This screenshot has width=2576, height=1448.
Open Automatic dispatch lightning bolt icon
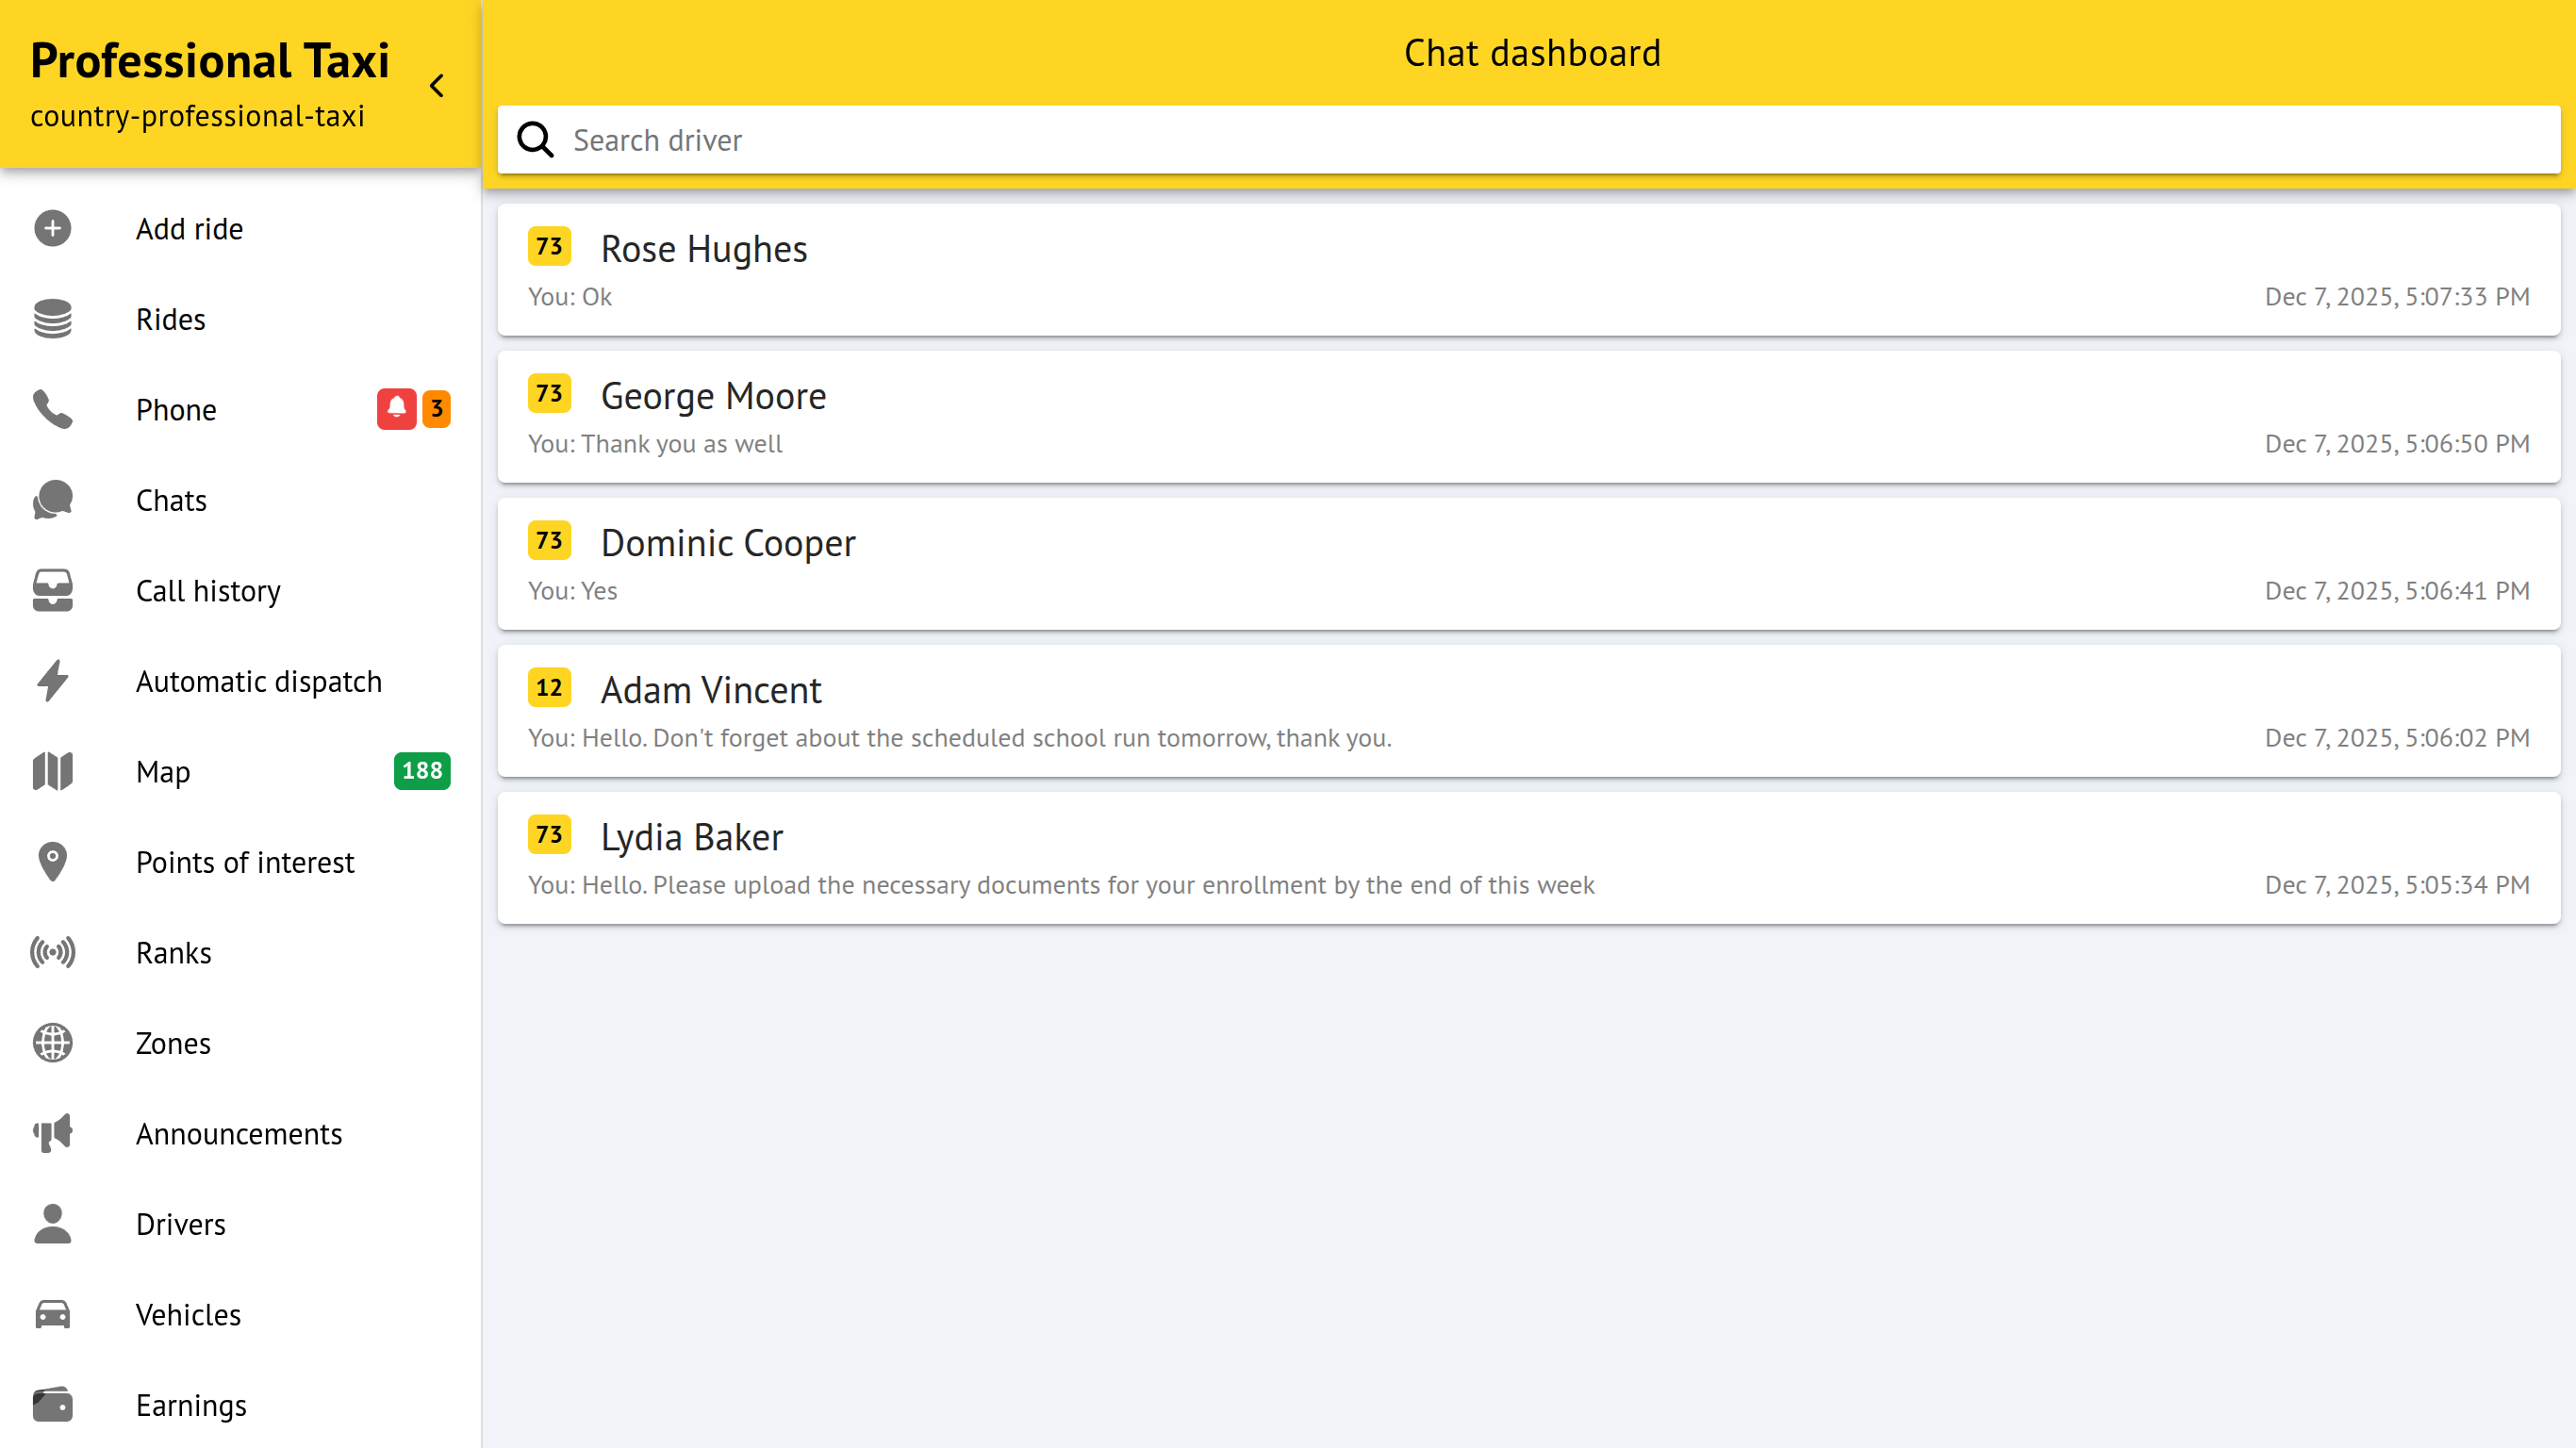click(x=52, y=681)
